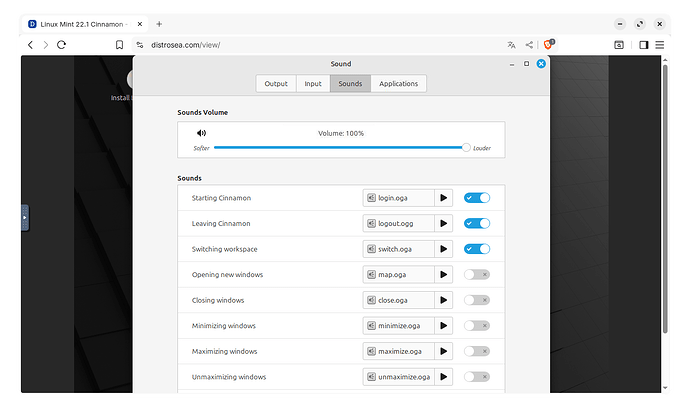Click the speaker icon beside Volume
Image resolution: width=690 pixels, height=419 pixels.
[x=201, y=133]
